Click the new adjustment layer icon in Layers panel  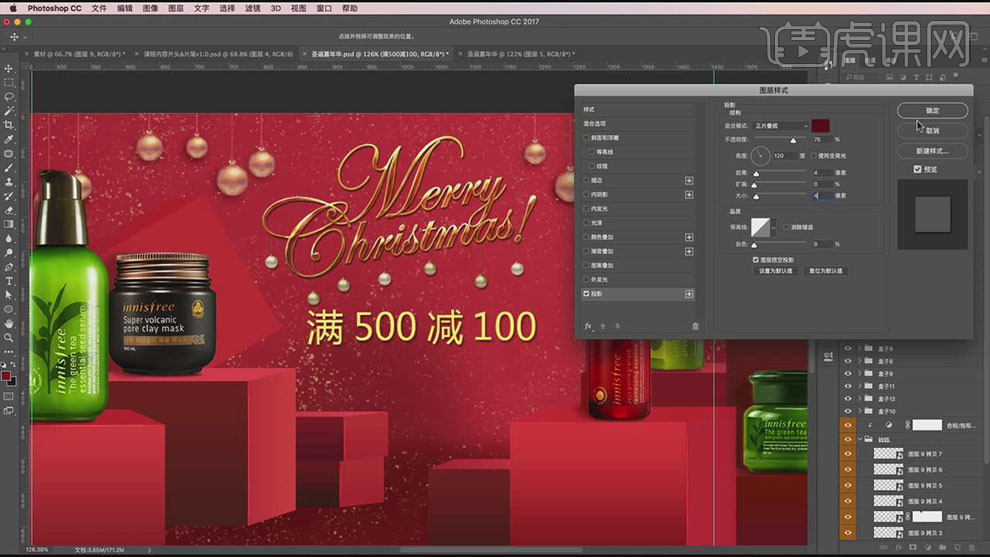927,548
